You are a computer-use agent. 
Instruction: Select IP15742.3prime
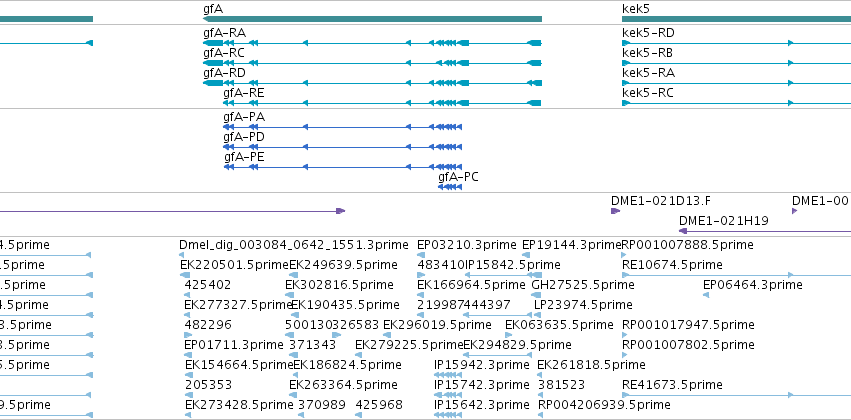482,385
